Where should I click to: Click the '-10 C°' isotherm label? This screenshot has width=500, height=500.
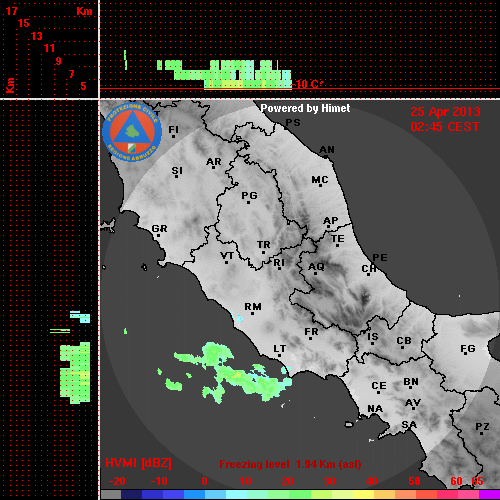308,84
